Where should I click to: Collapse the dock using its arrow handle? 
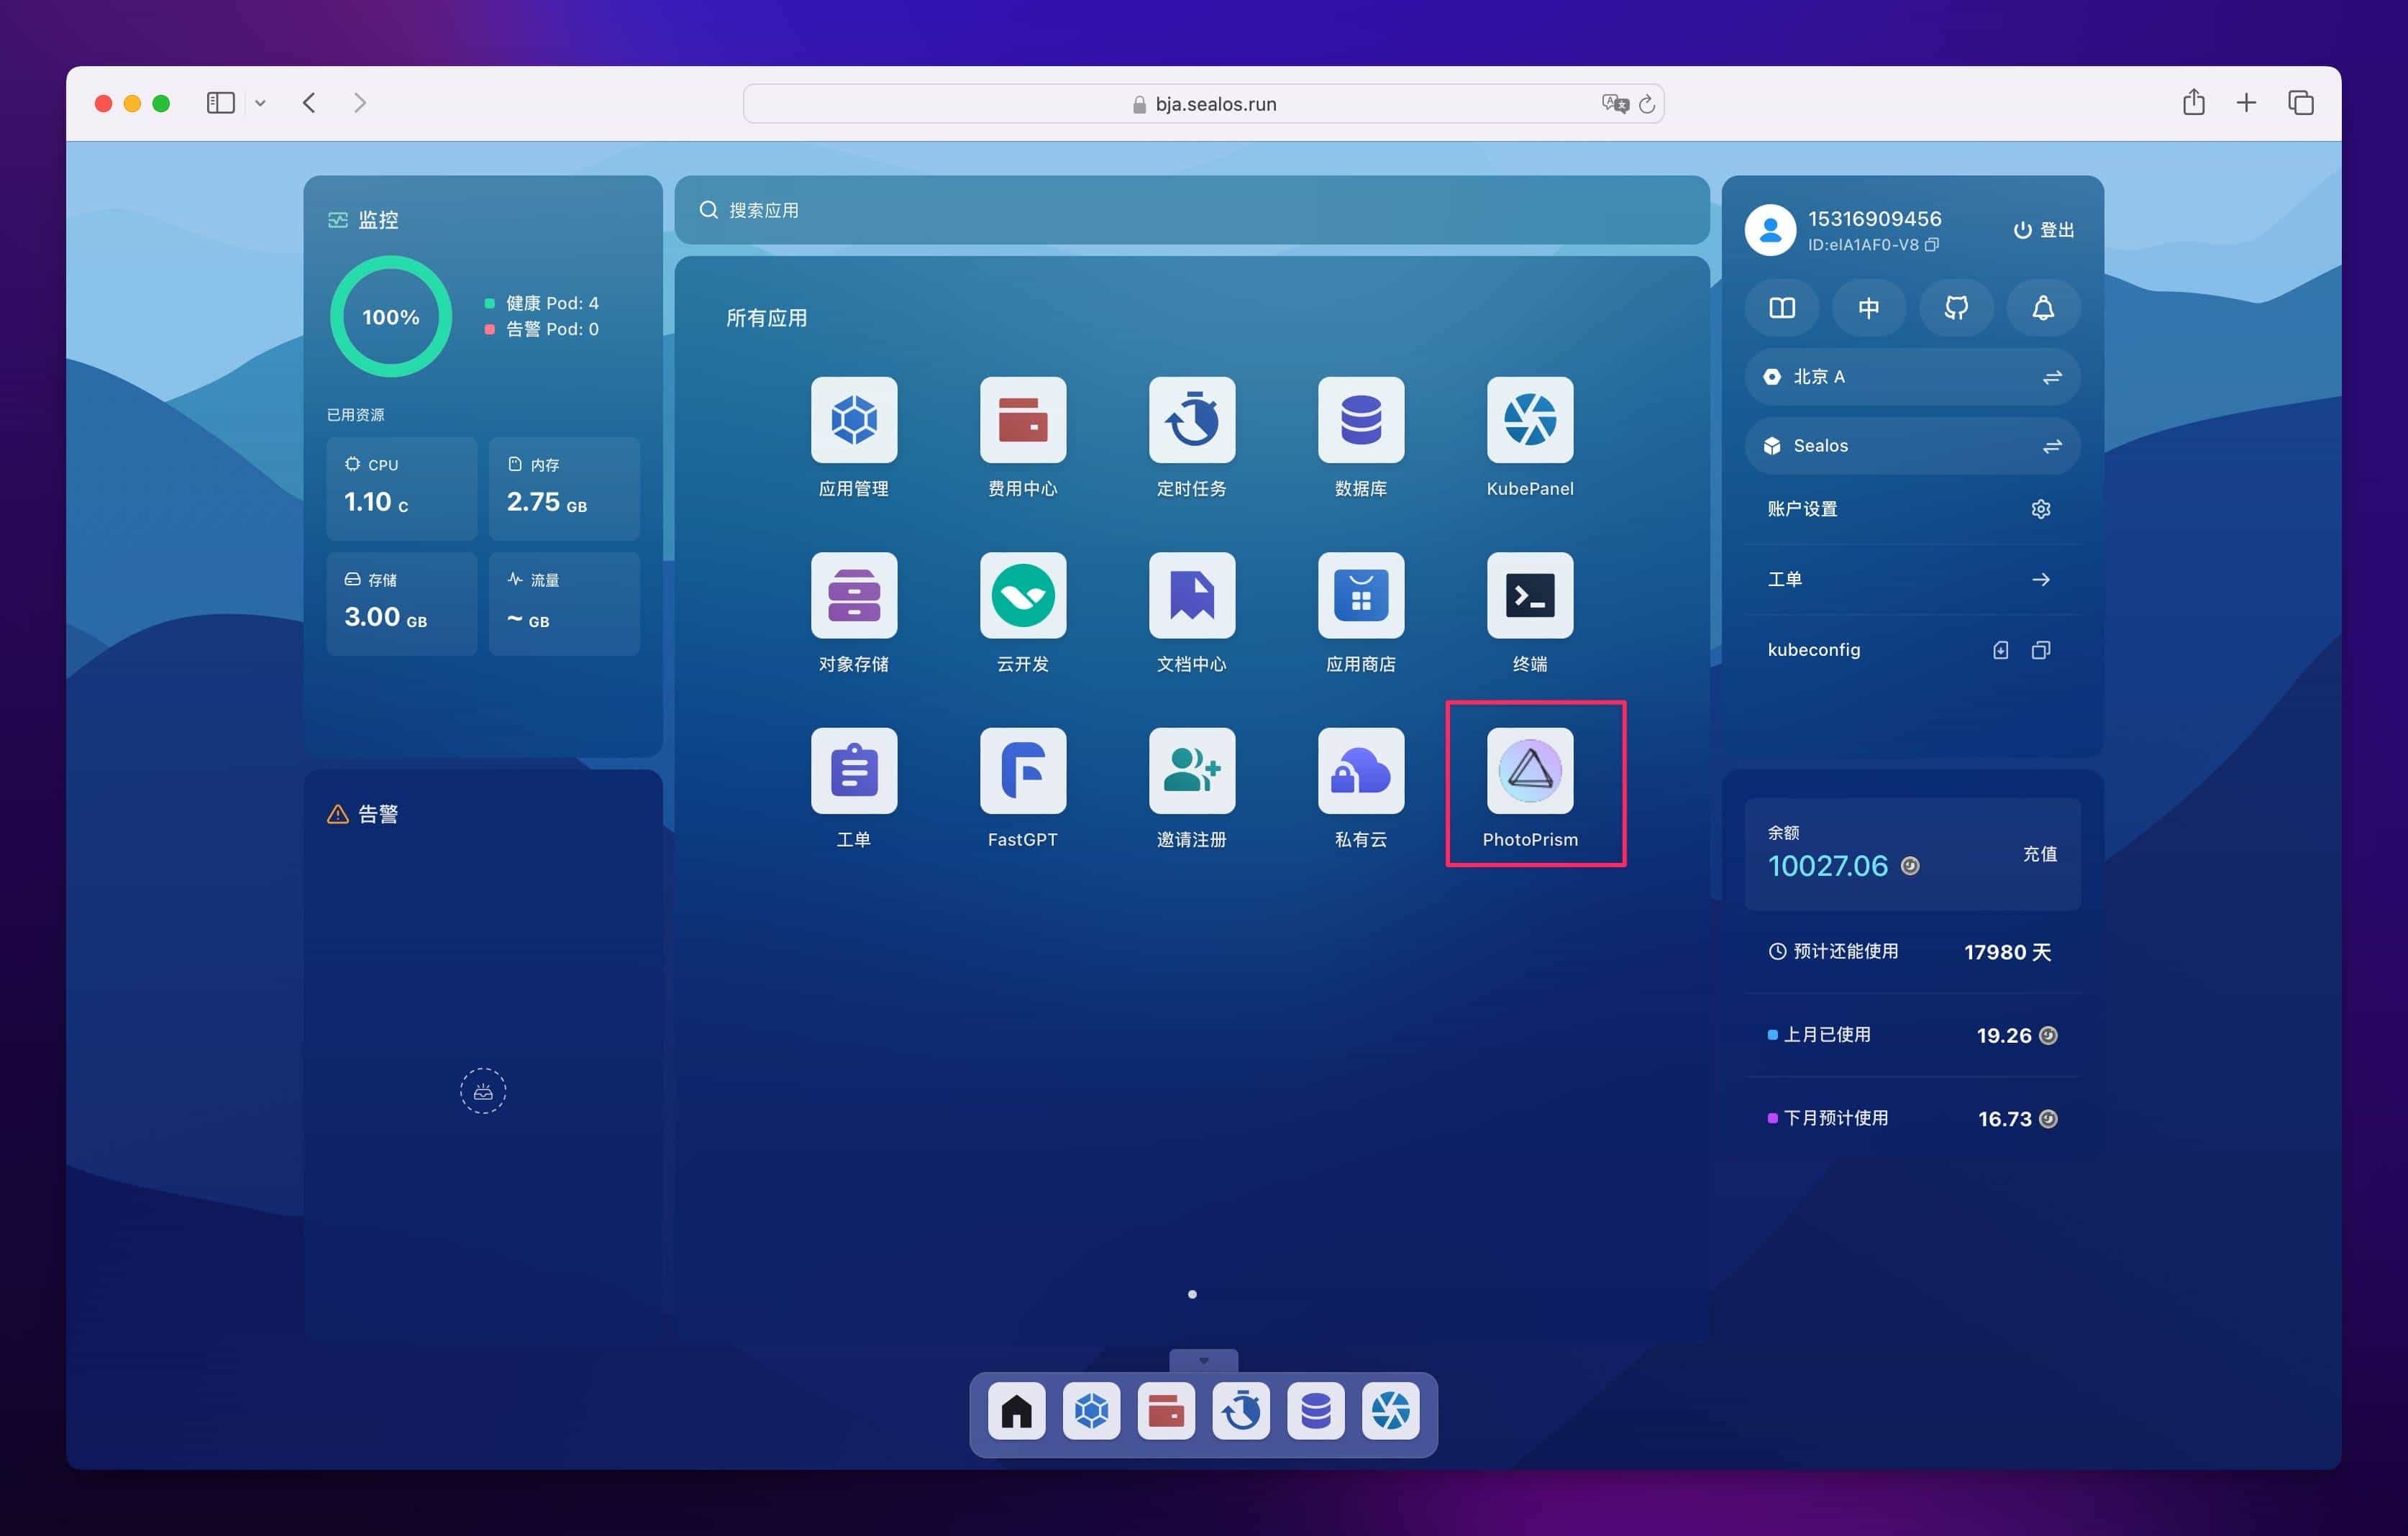click(1203, 1360)
